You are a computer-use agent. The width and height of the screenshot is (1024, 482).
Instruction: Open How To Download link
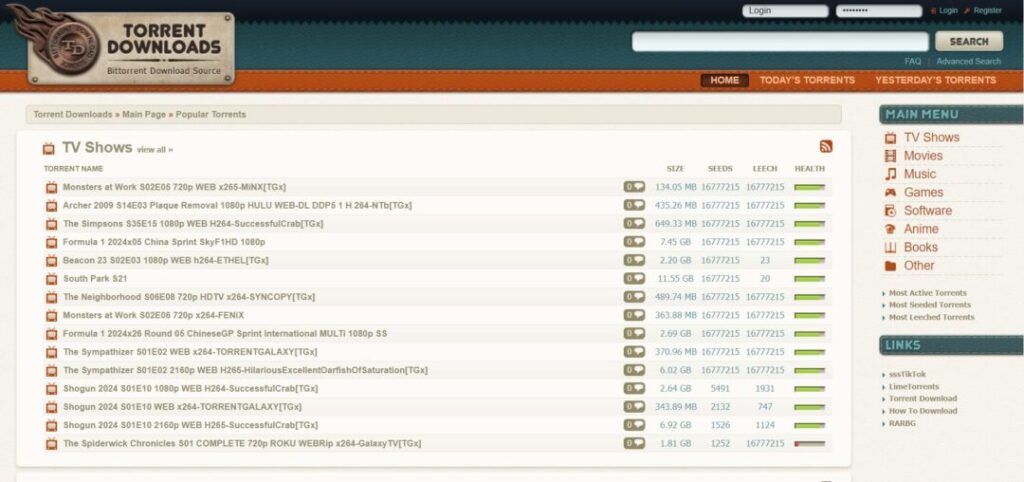[923, 411]
